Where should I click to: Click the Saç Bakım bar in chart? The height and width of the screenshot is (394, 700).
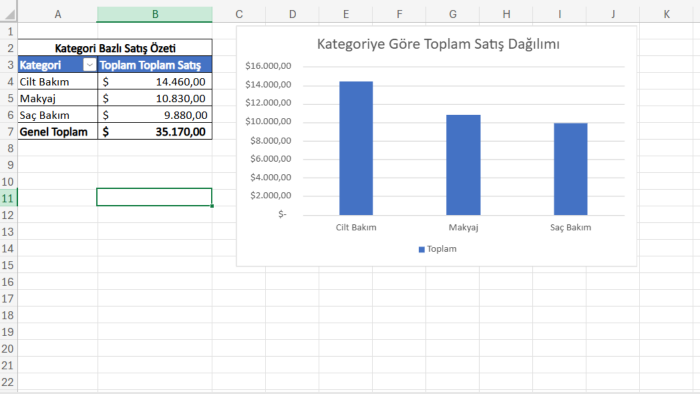coord(571,169)
